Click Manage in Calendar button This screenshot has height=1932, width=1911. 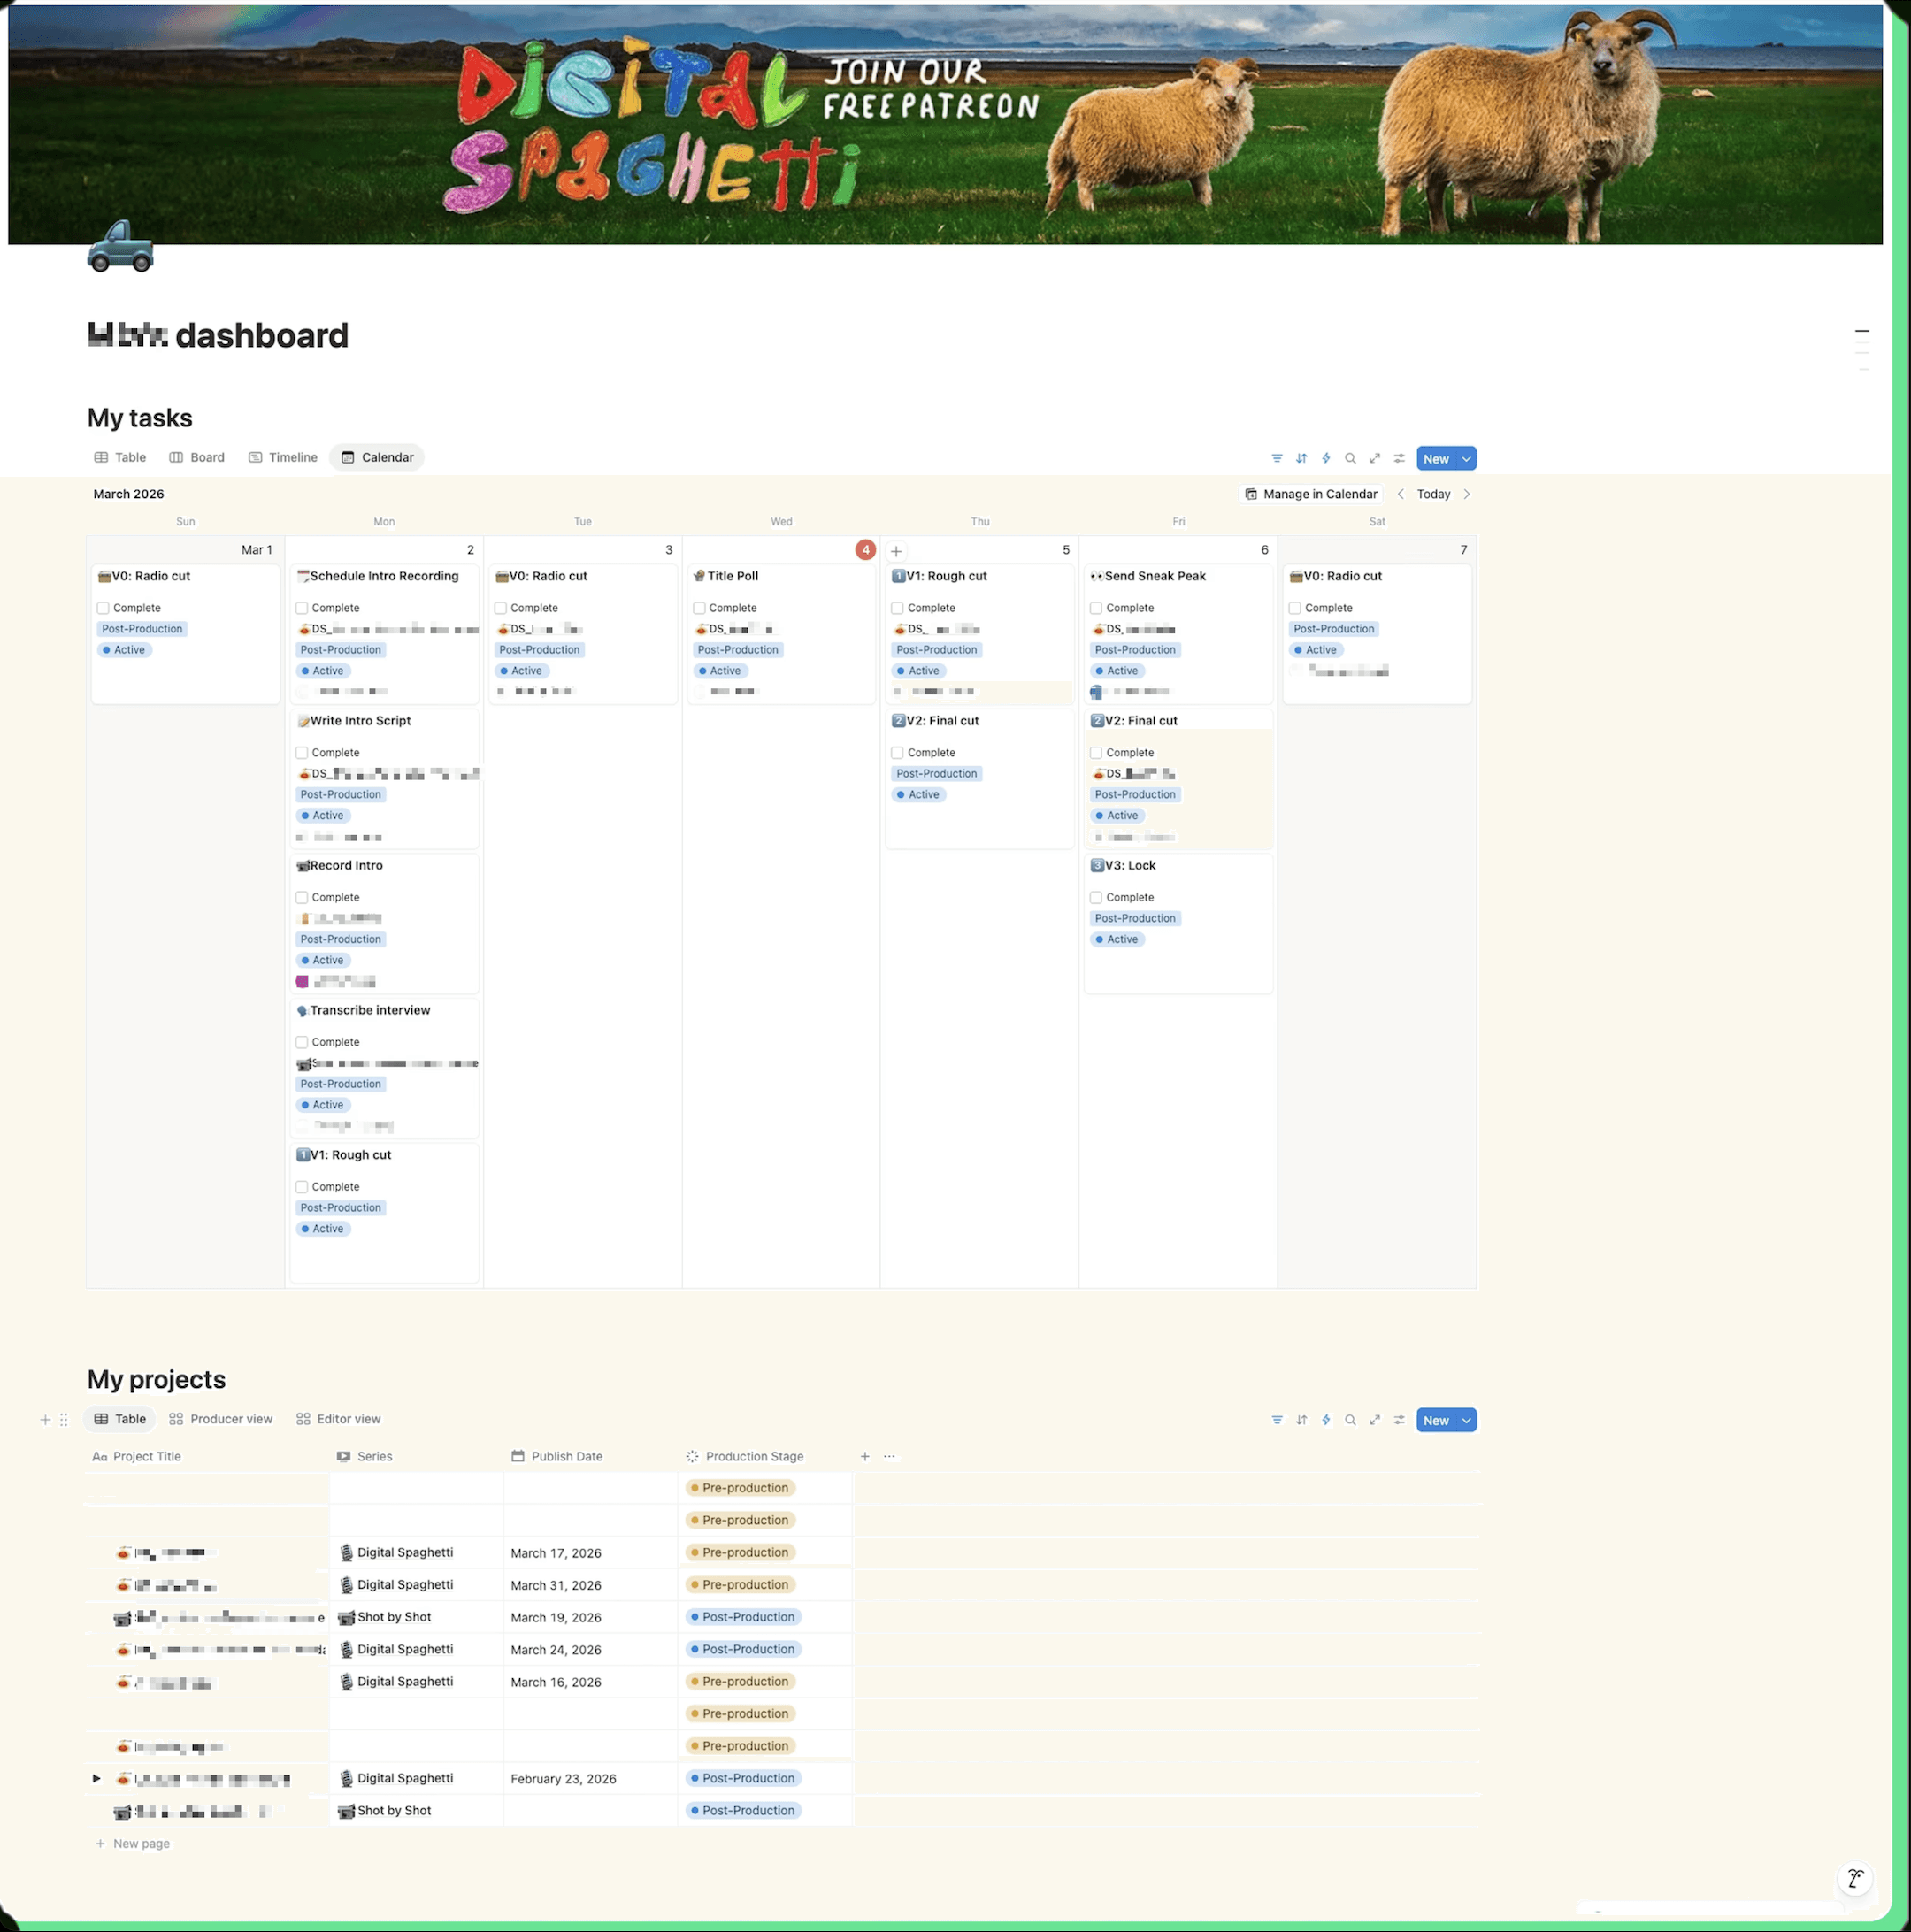1310,494
